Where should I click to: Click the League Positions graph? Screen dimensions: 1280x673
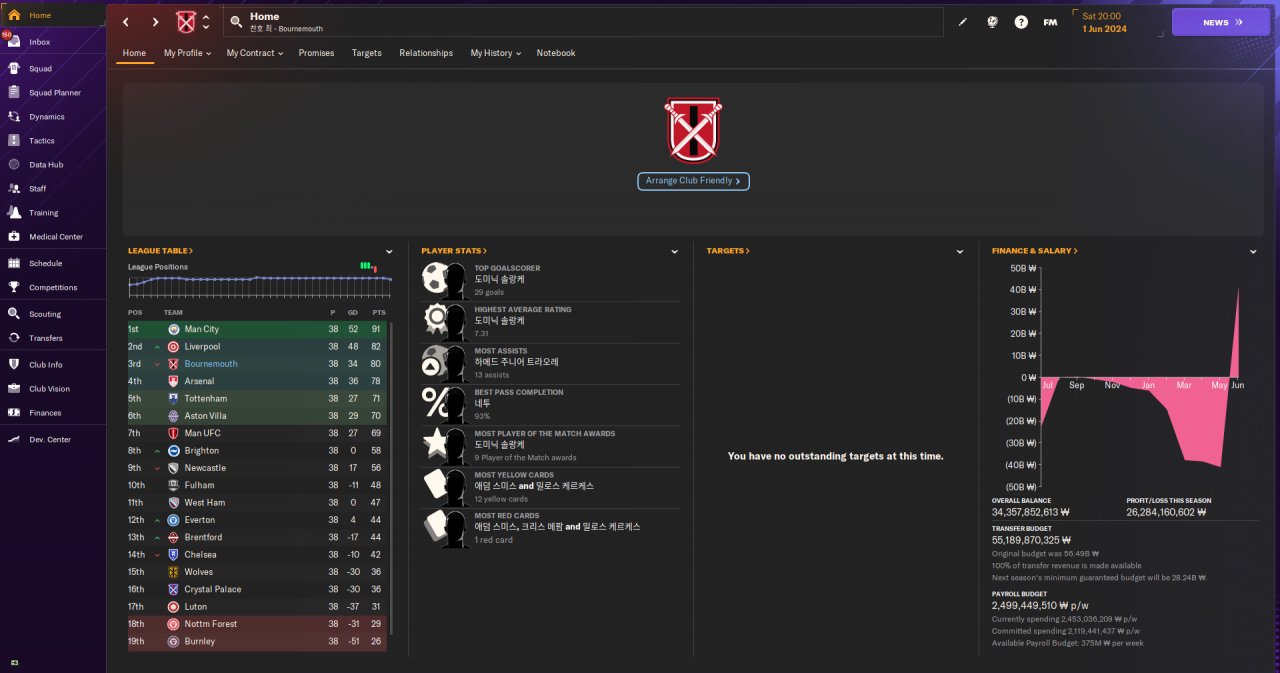pyautogui.click(x=260, y=285)
